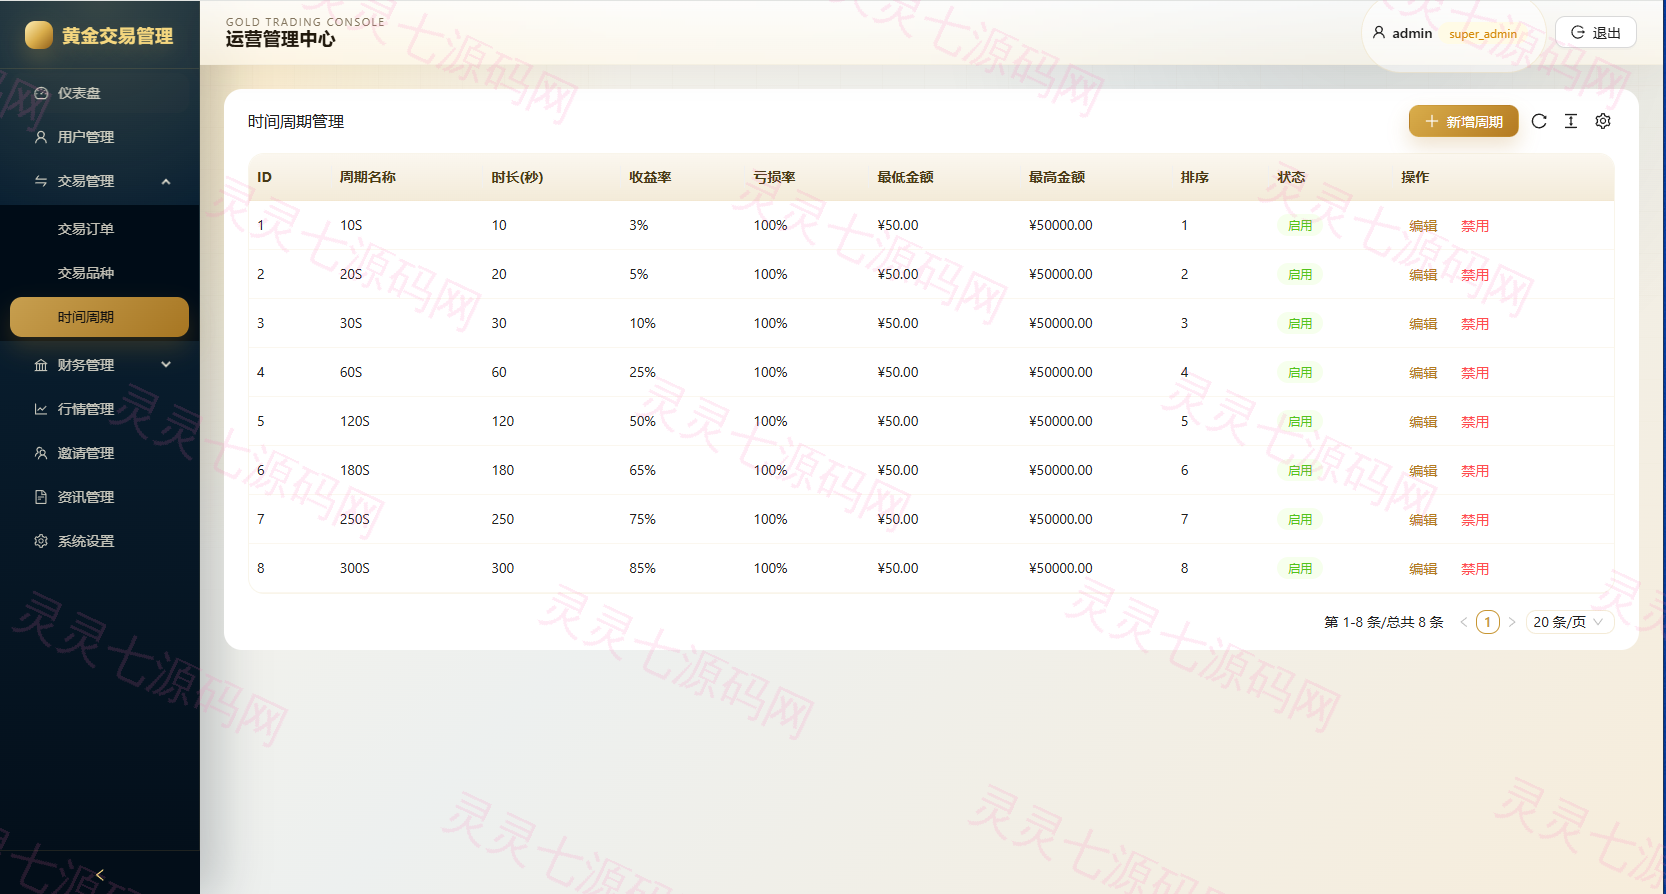Click the chart icon beside 行情管理
Screen dimensions: 1666x894
(41, 409)
